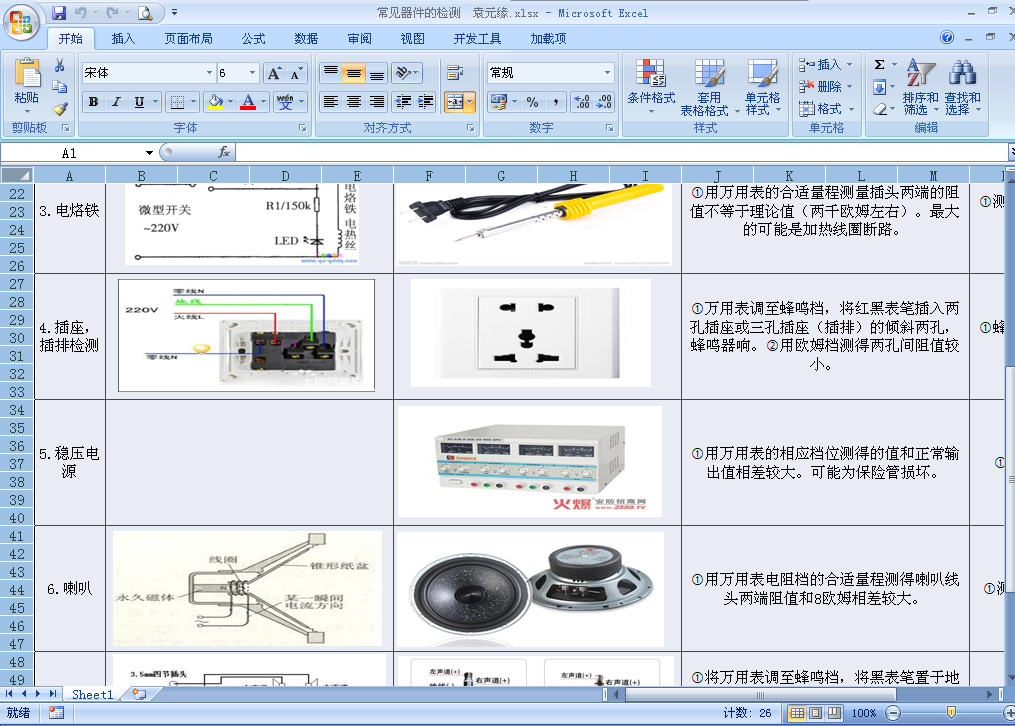Copy the selected cells

coord(60,87)
